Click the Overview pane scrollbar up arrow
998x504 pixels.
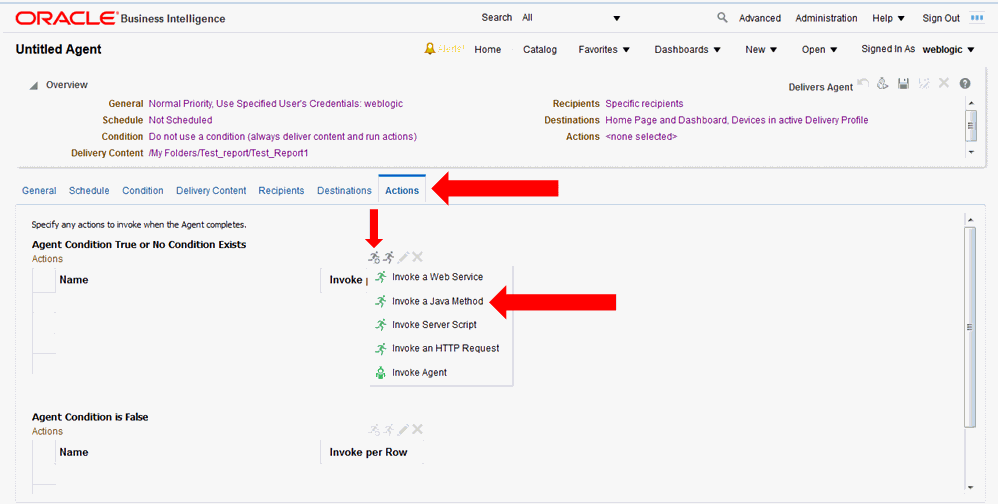[971, 102]
